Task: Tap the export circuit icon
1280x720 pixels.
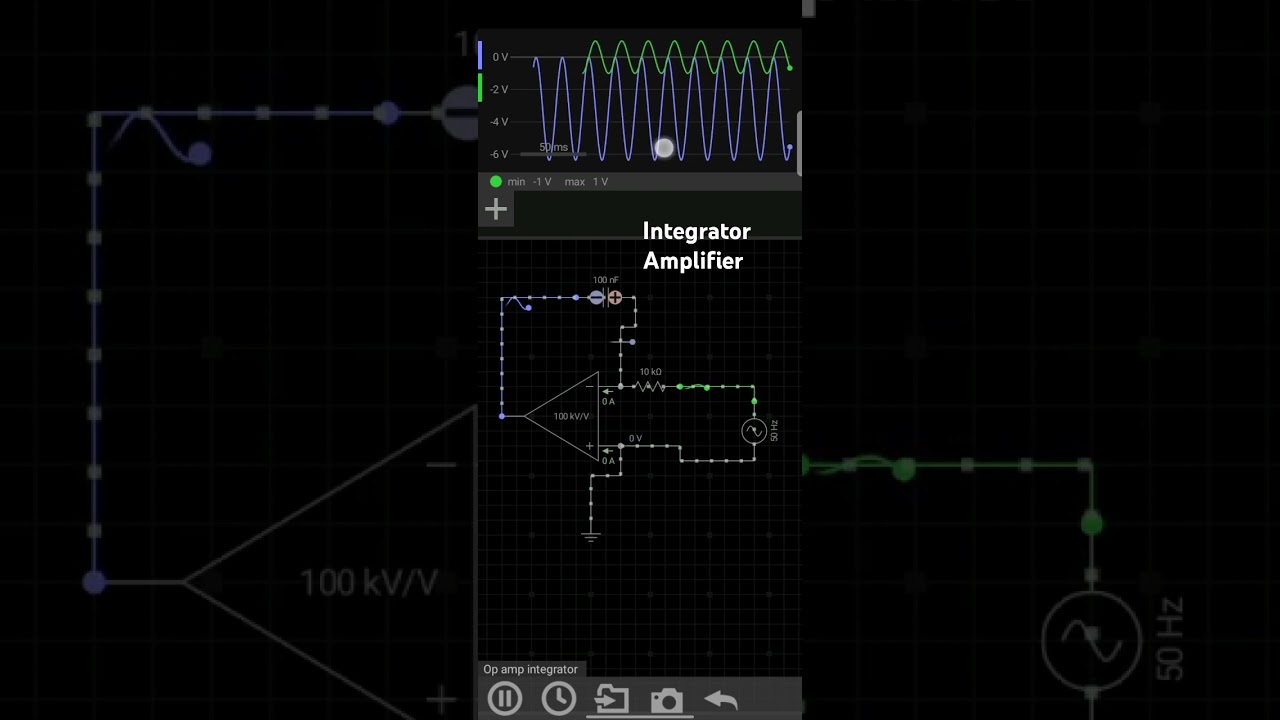Action: tap(612, 698)
